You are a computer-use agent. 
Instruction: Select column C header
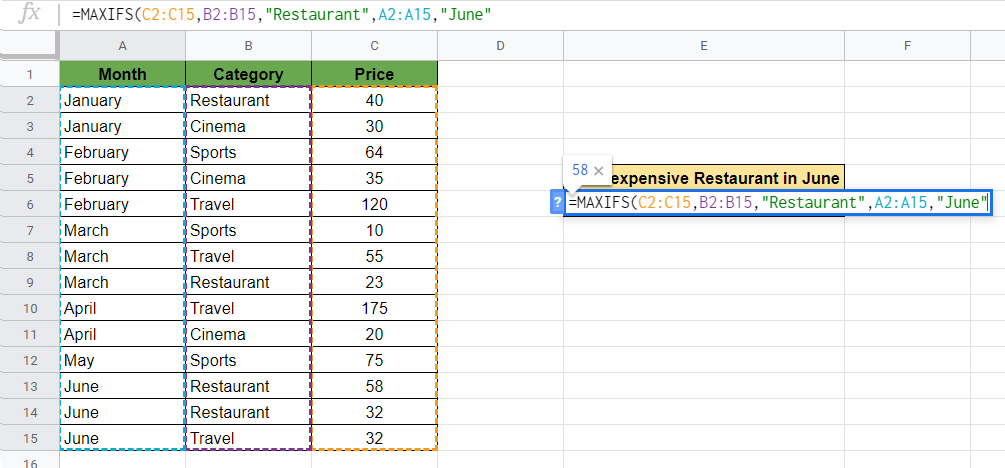[x=374, y=46]
